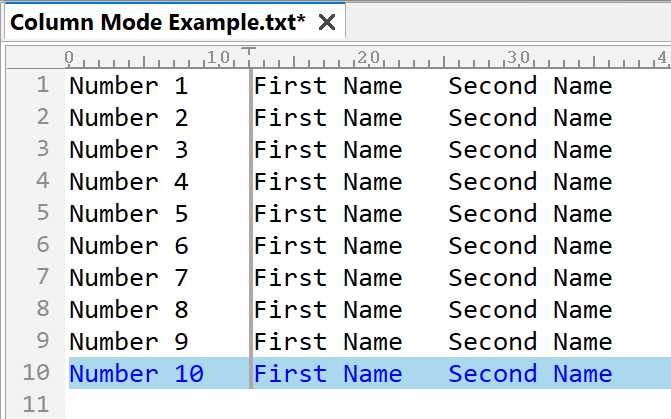Select line number 1 in gutter

pyautogui.click(x=42, y=85)
